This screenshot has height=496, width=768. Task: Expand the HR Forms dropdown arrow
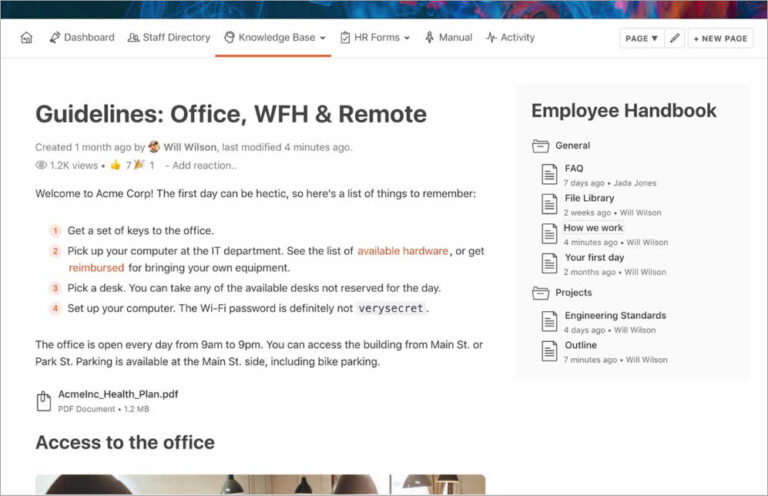coord(407,38)
